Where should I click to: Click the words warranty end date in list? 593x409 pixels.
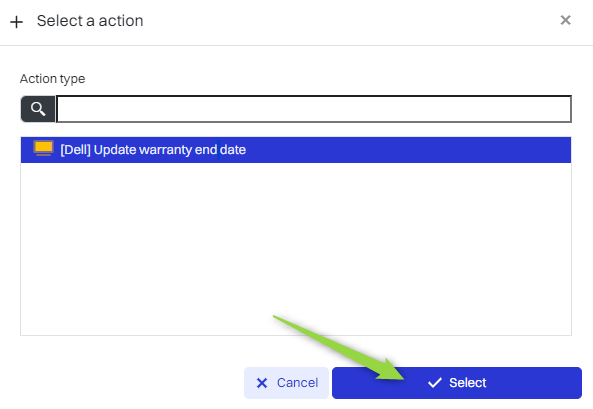pos(192,150)
